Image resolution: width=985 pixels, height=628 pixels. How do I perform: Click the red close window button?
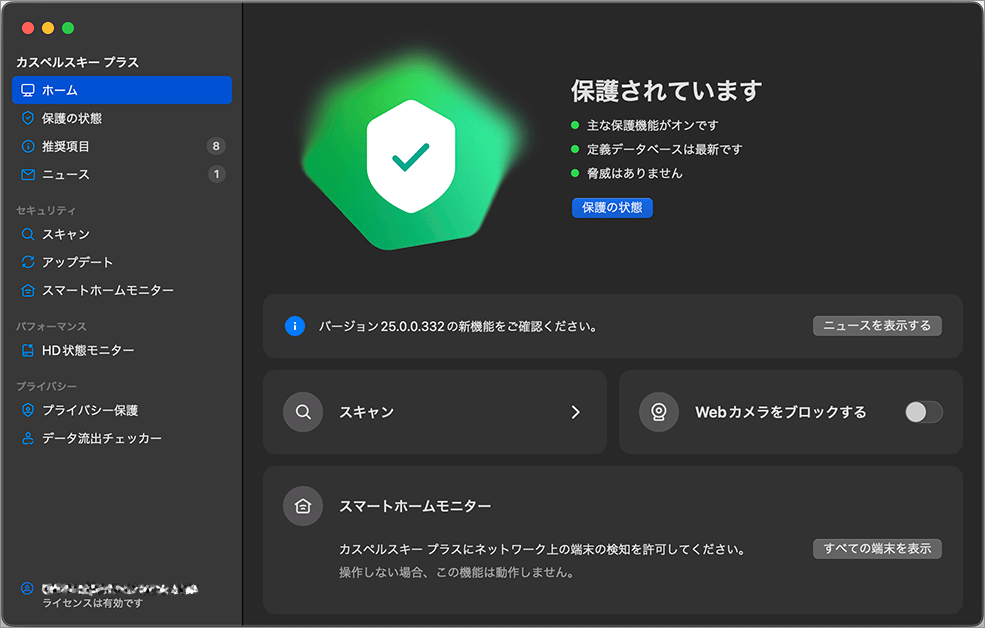[28, 28]
